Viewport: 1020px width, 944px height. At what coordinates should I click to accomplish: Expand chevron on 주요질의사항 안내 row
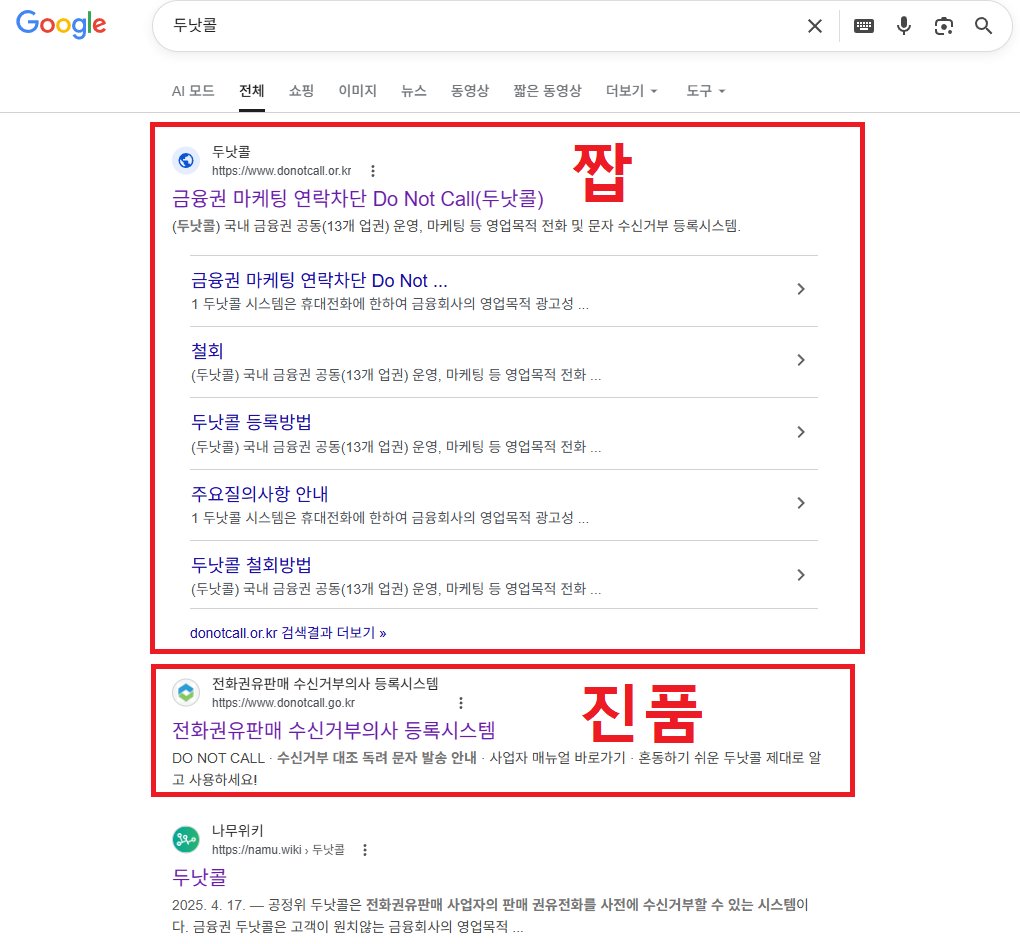tap(801, 503)
